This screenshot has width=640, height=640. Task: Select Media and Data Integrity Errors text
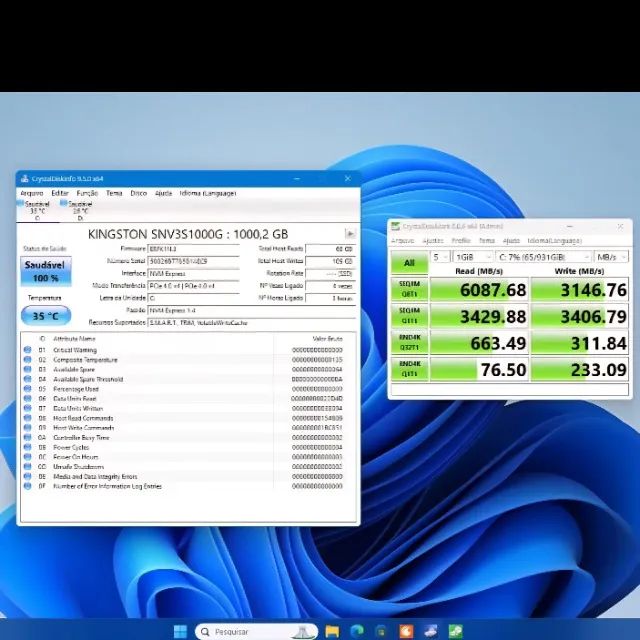[x=95, y=476]
